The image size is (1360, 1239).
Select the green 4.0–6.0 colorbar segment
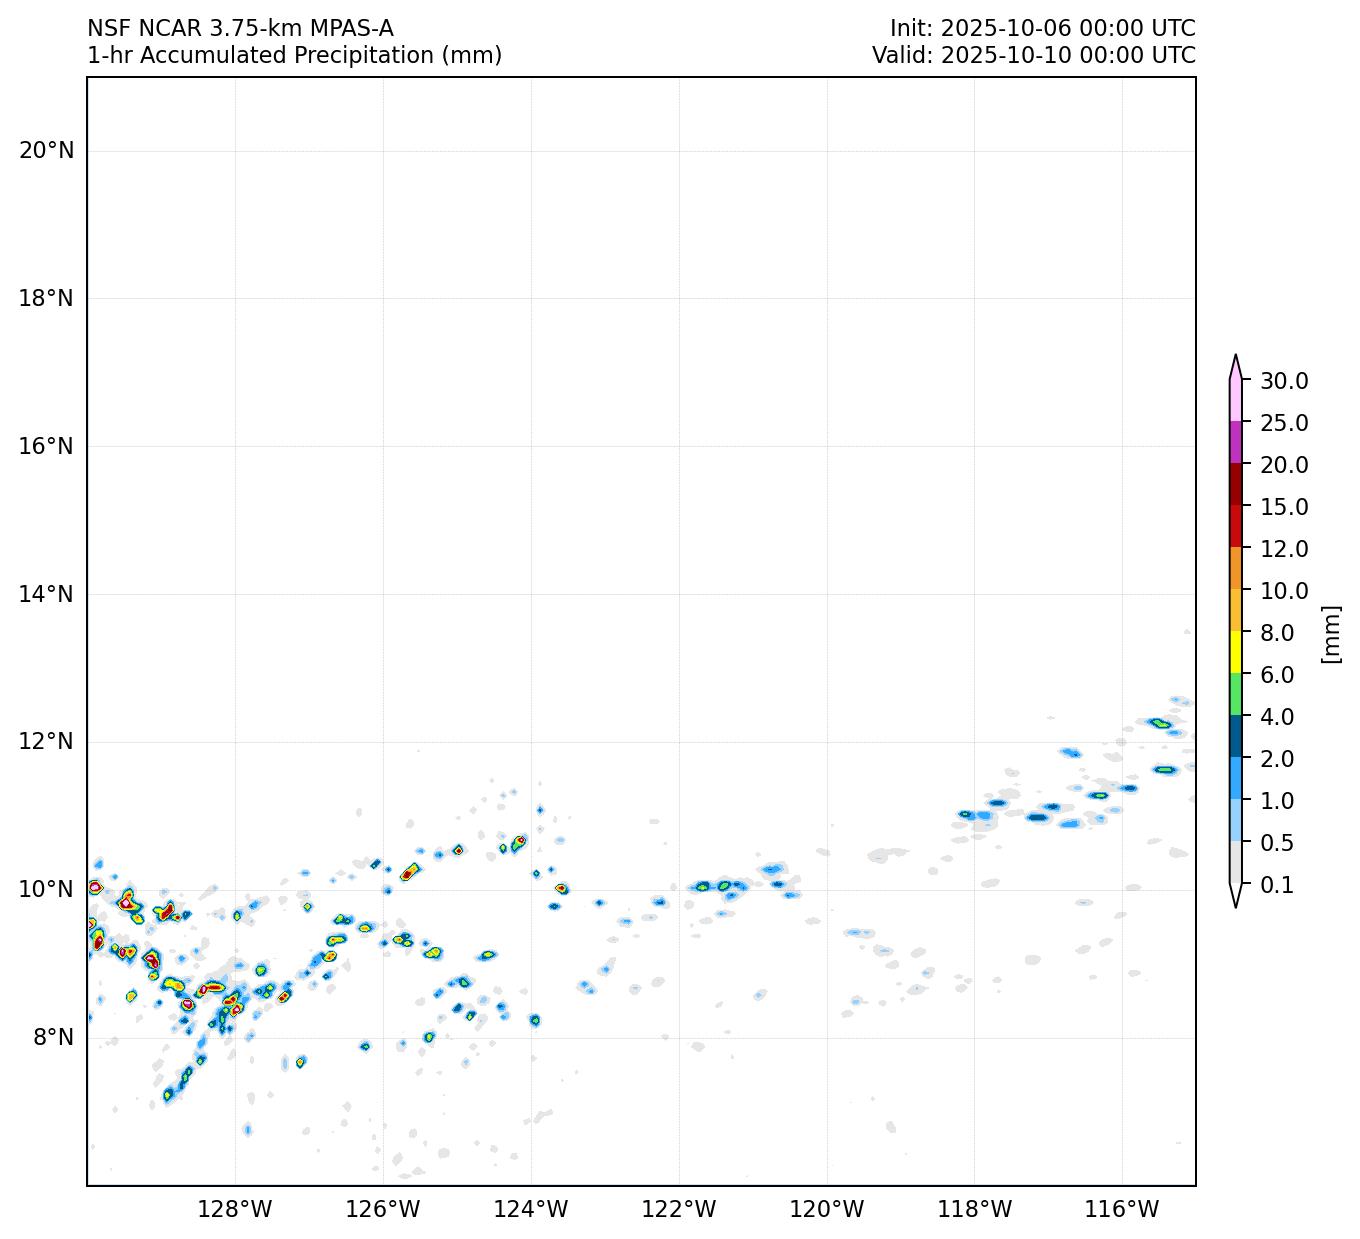tap(1236, 695)
